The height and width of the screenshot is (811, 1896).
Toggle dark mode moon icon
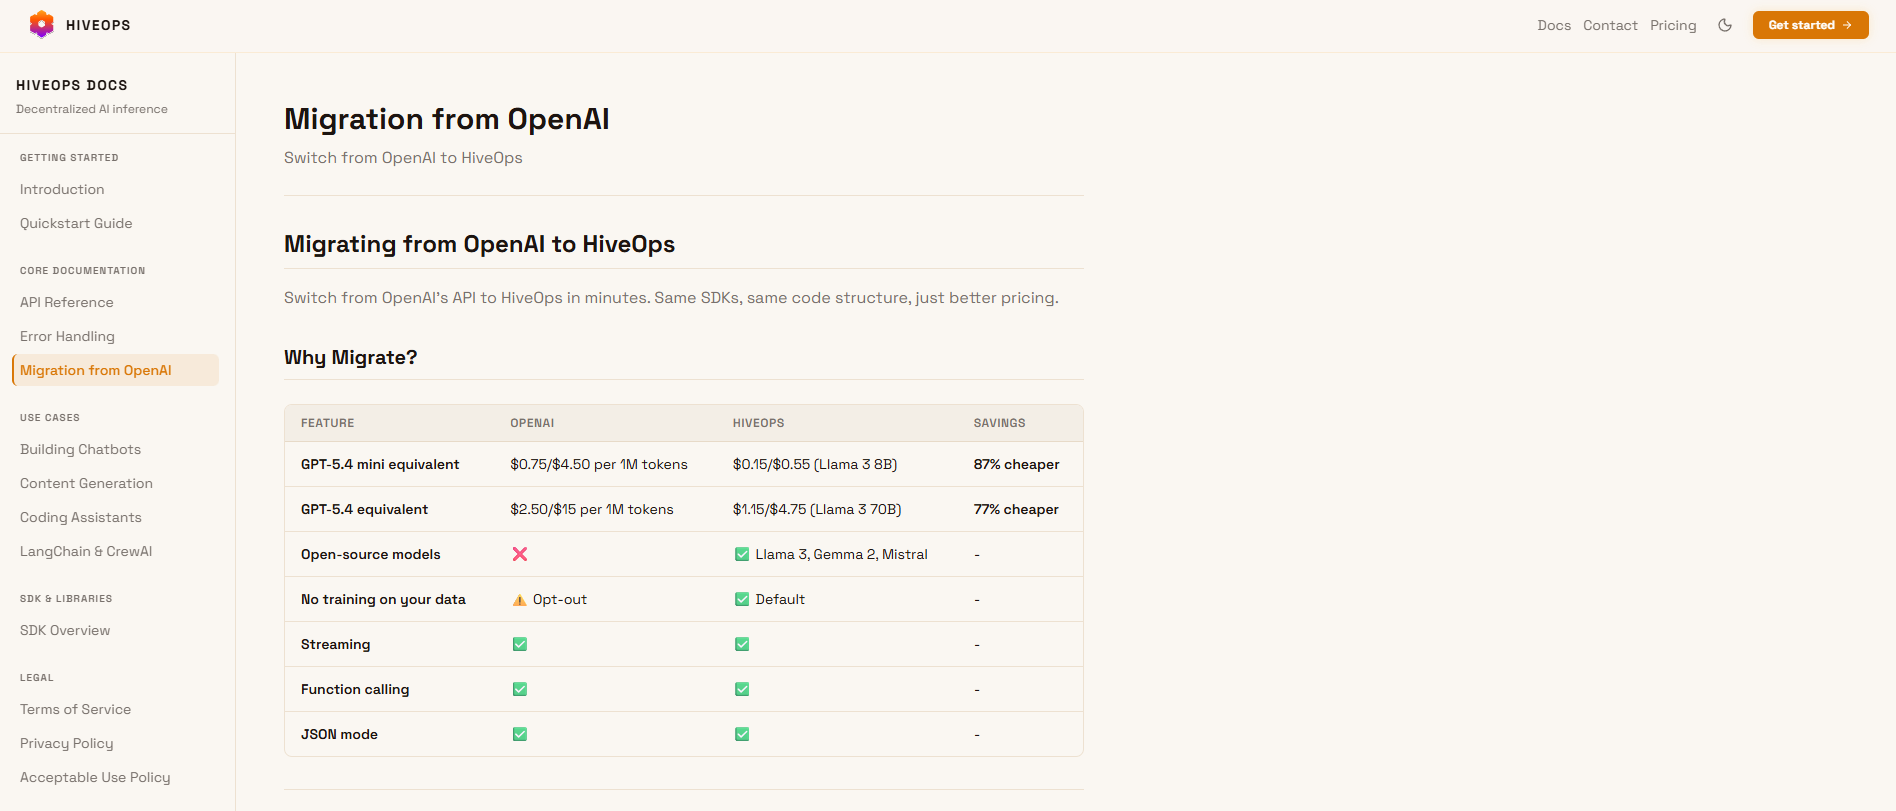pos(1725,25)
